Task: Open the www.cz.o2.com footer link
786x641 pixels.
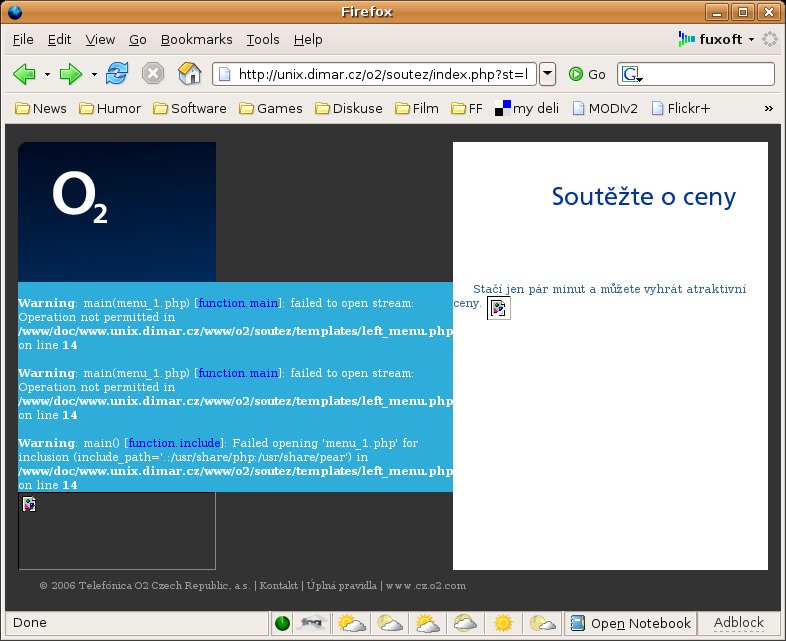Action: [x=426, y=585]
